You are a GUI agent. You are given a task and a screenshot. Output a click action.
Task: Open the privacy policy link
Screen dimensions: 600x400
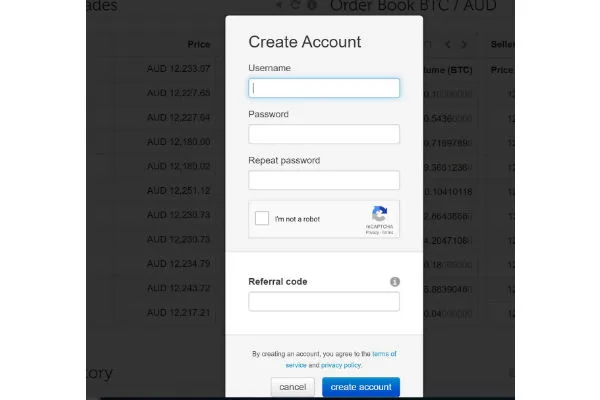340,365
